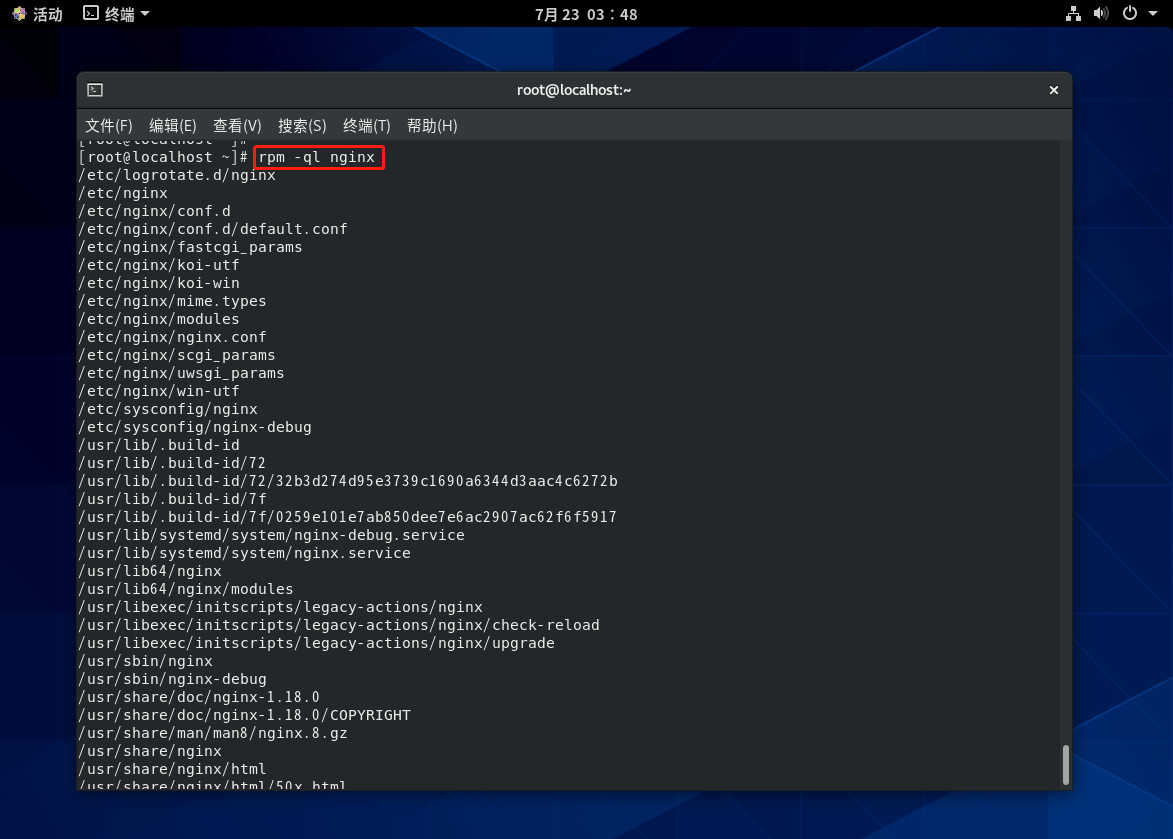The image size is (1173, 839).
Task: Close the root@localhost terminal window
Action: [1053, 90]
